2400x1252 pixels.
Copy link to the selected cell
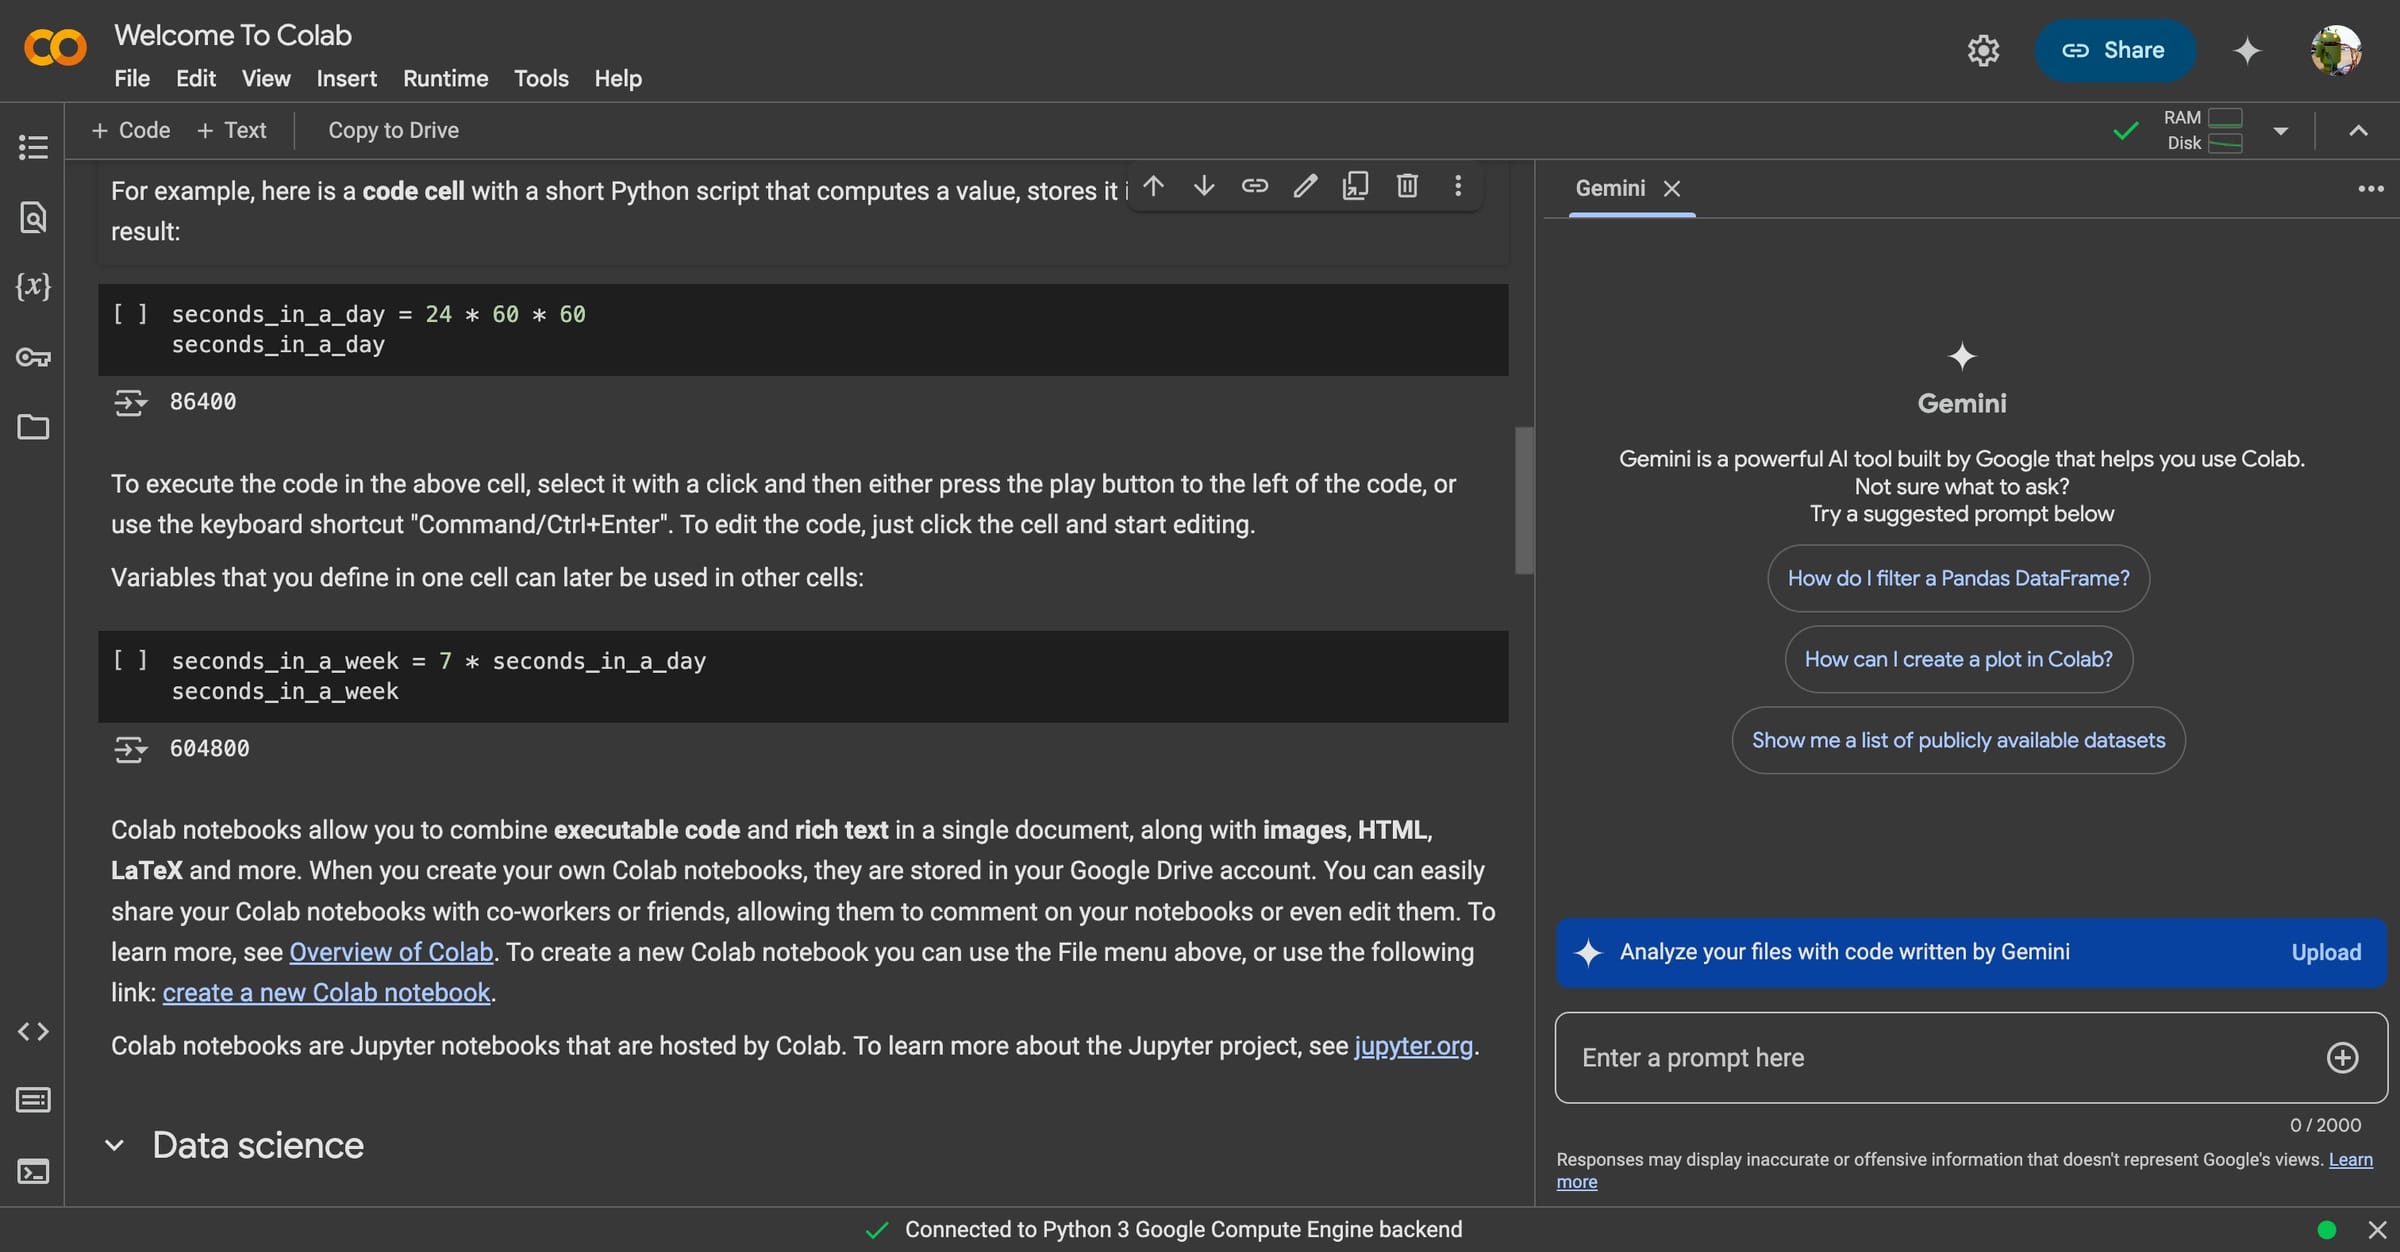click(x=1254, y=186)
